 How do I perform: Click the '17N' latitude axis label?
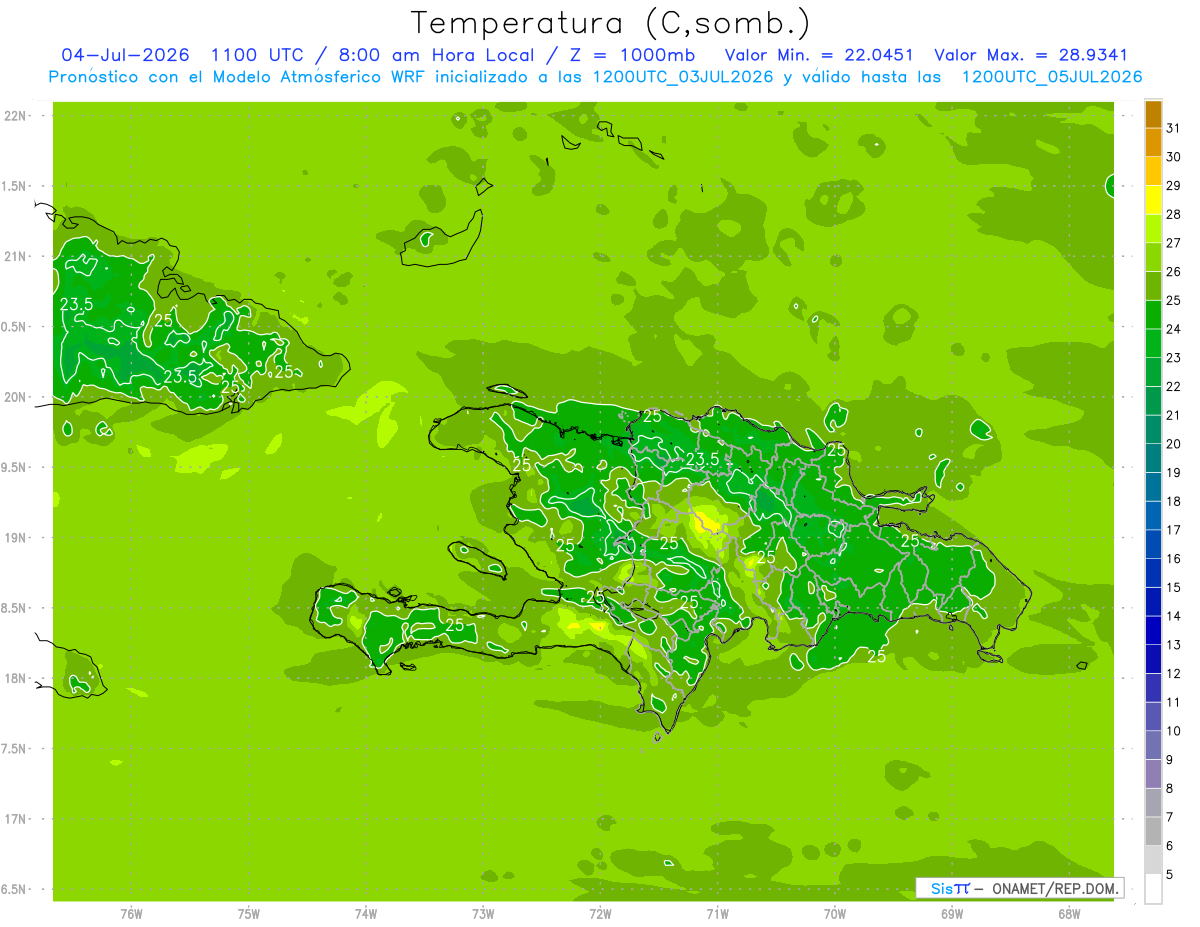click(17, 820)
